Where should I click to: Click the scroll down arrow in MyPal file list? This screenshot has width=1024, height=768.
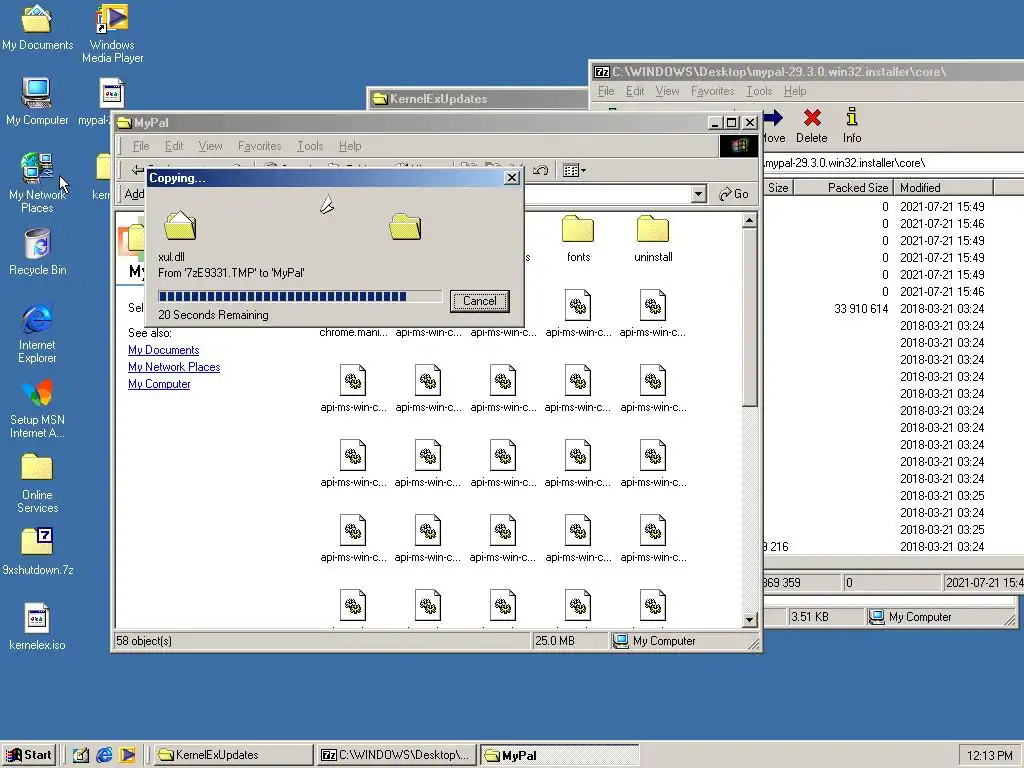(749, 619)
